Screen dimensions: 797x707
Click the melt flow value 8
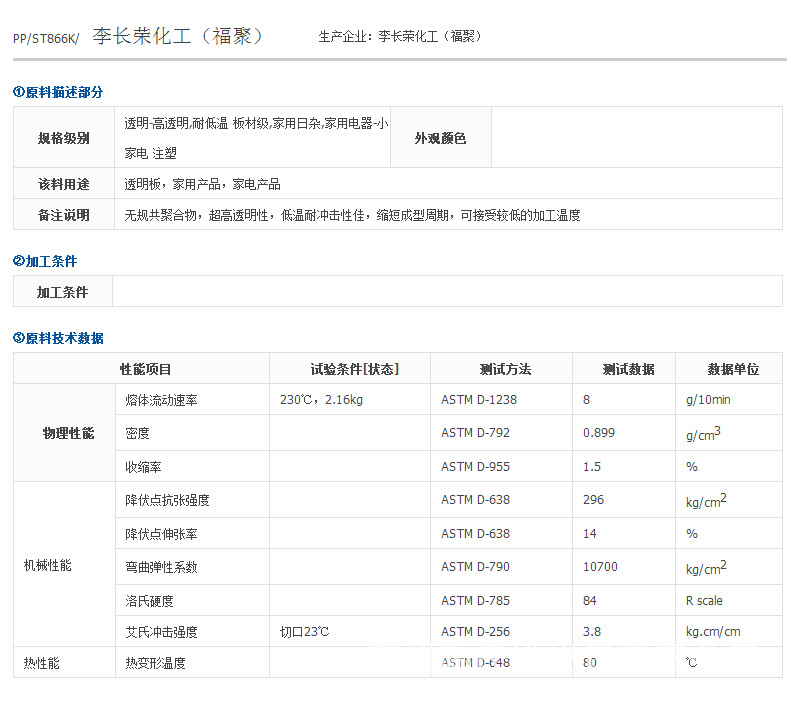(x=587, y=400)
